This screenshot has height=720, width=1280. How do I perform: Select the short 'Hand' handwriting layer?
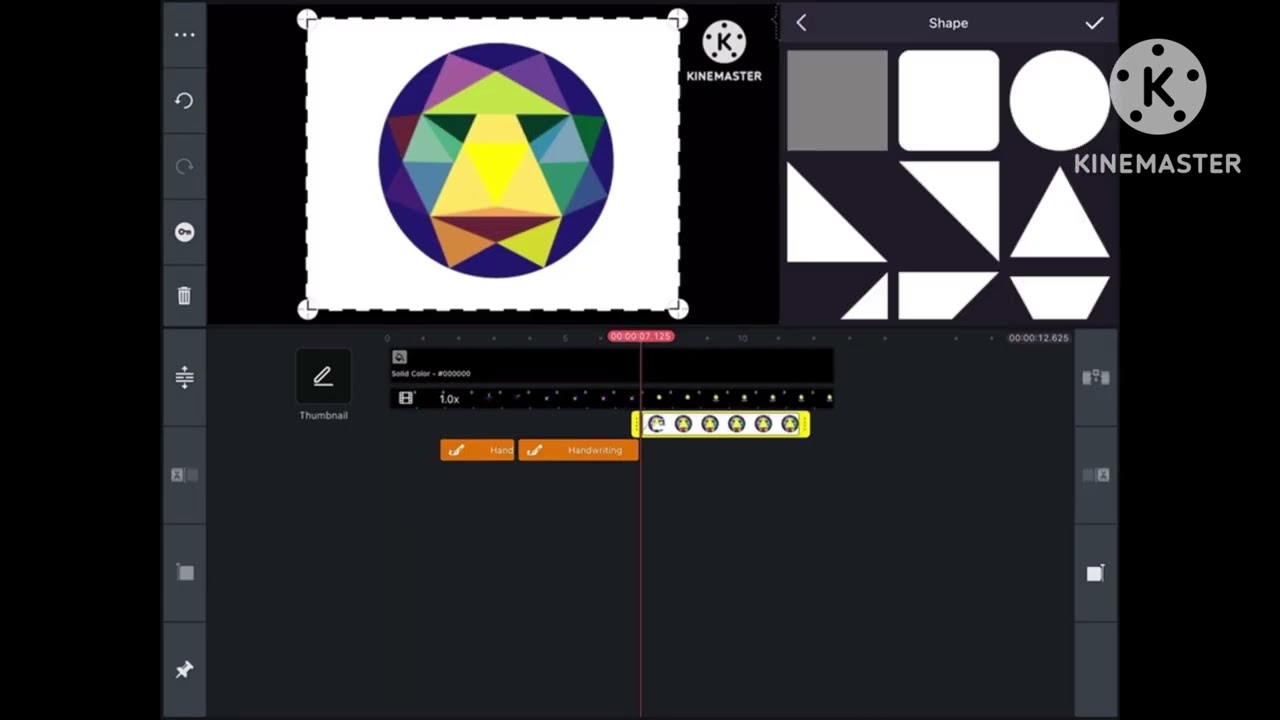pos(477,450)
